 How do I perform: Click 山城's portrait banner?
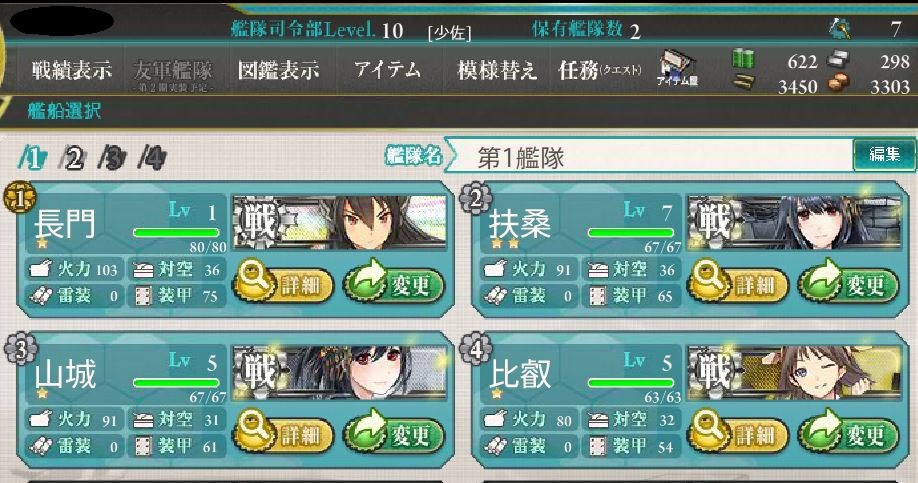(340, 372)
